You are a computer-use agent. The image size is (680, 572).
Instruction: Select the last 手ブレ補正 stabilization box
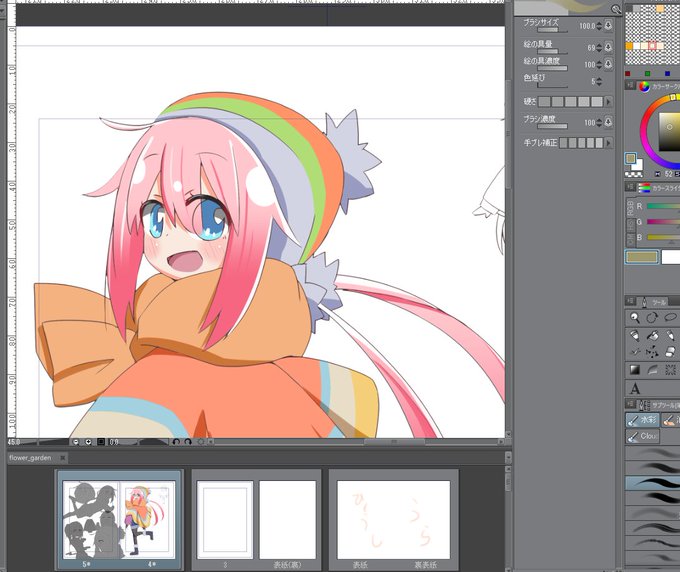[x=599, y=143]
